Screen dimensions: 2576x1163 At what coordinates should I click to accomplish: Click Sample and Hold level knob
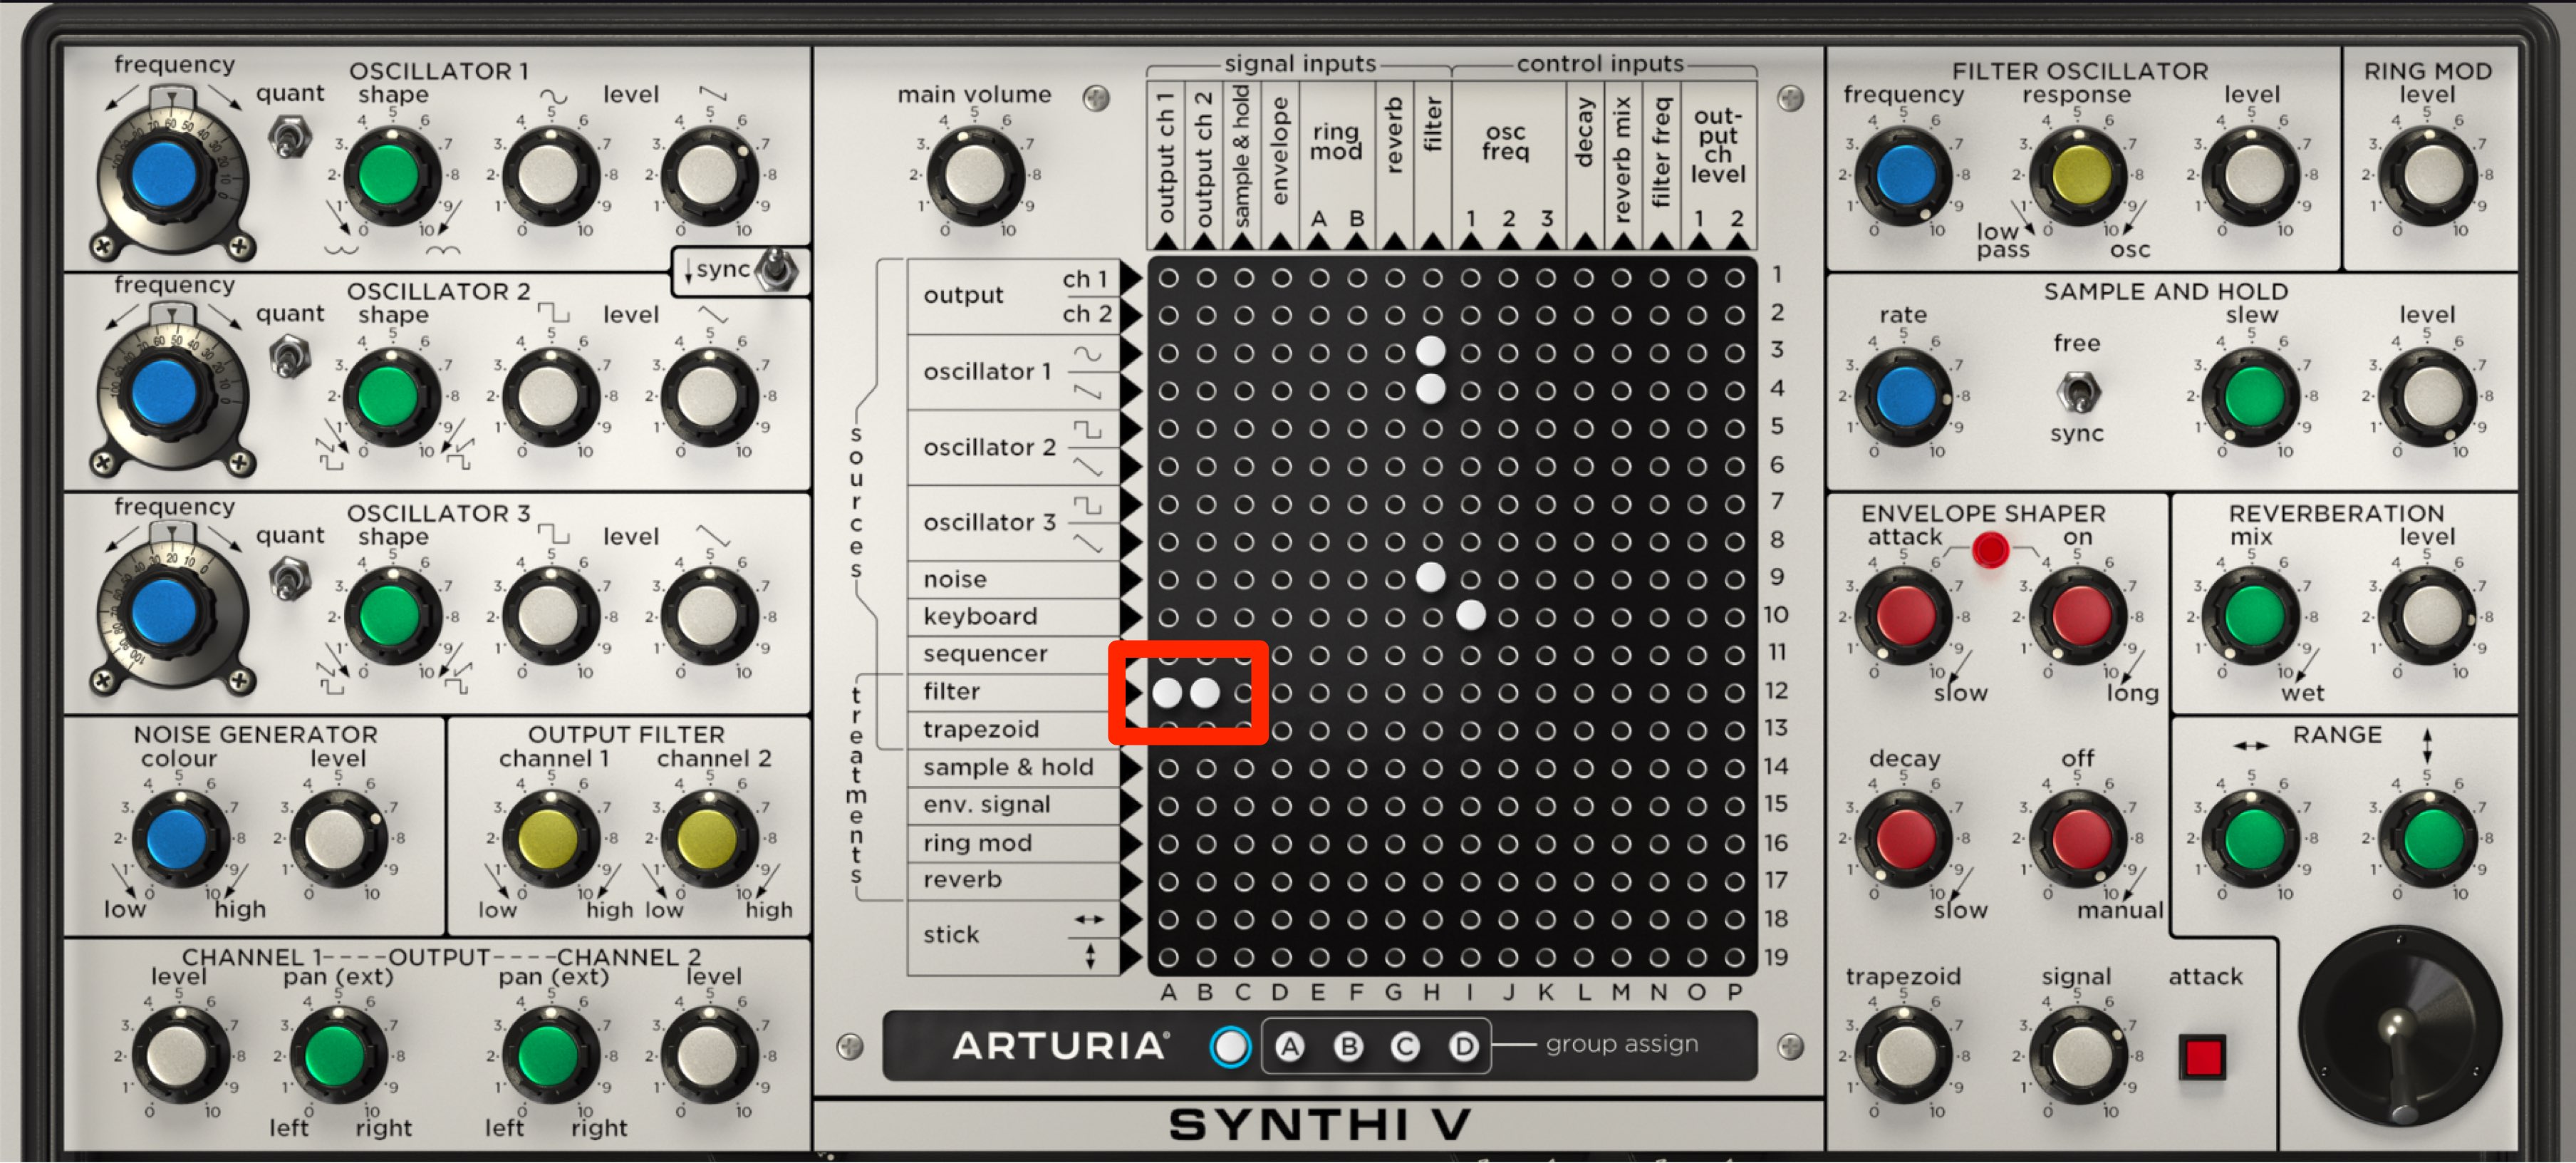click(2427, 396)
